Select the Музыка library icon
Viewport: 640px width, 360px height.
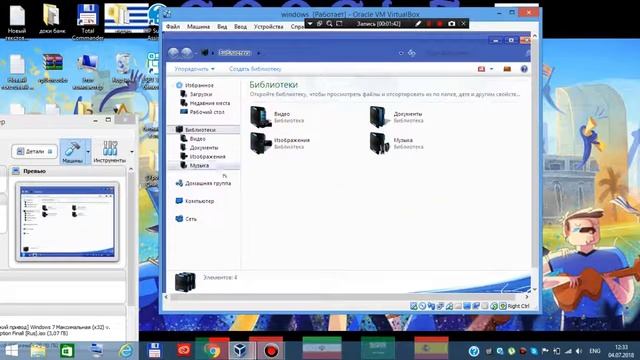click(x=380, y=143)
